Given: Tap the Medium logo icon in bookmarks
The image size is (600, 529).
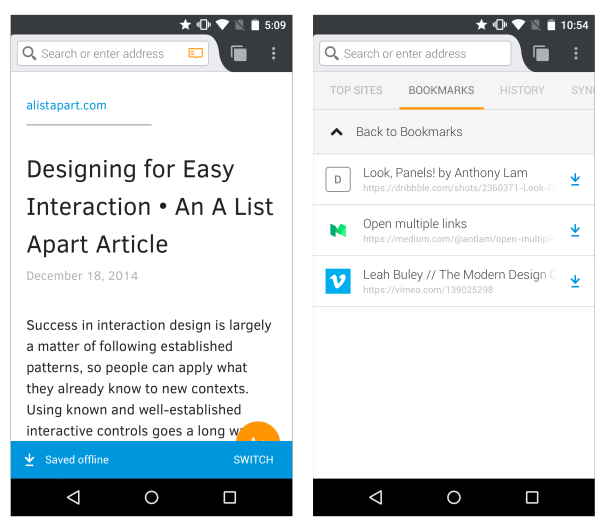Looking at the screenshot, I should (x=338, y=231).
